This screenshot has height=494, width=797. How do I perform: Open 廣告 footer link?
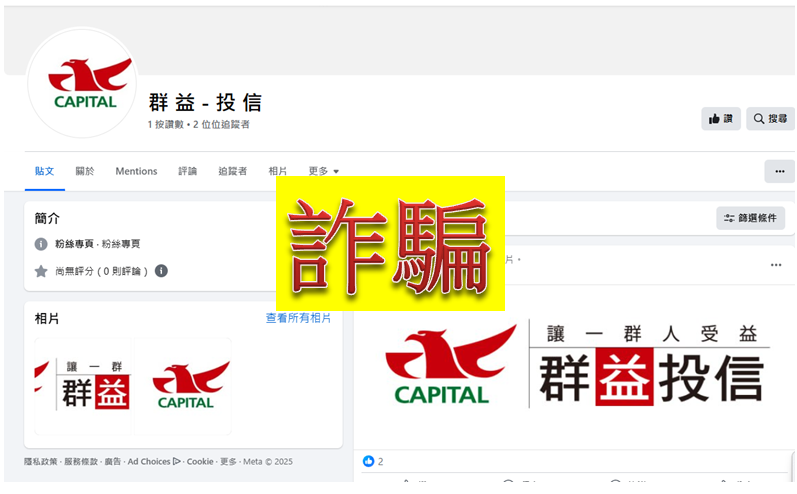[x=113, y=461]
